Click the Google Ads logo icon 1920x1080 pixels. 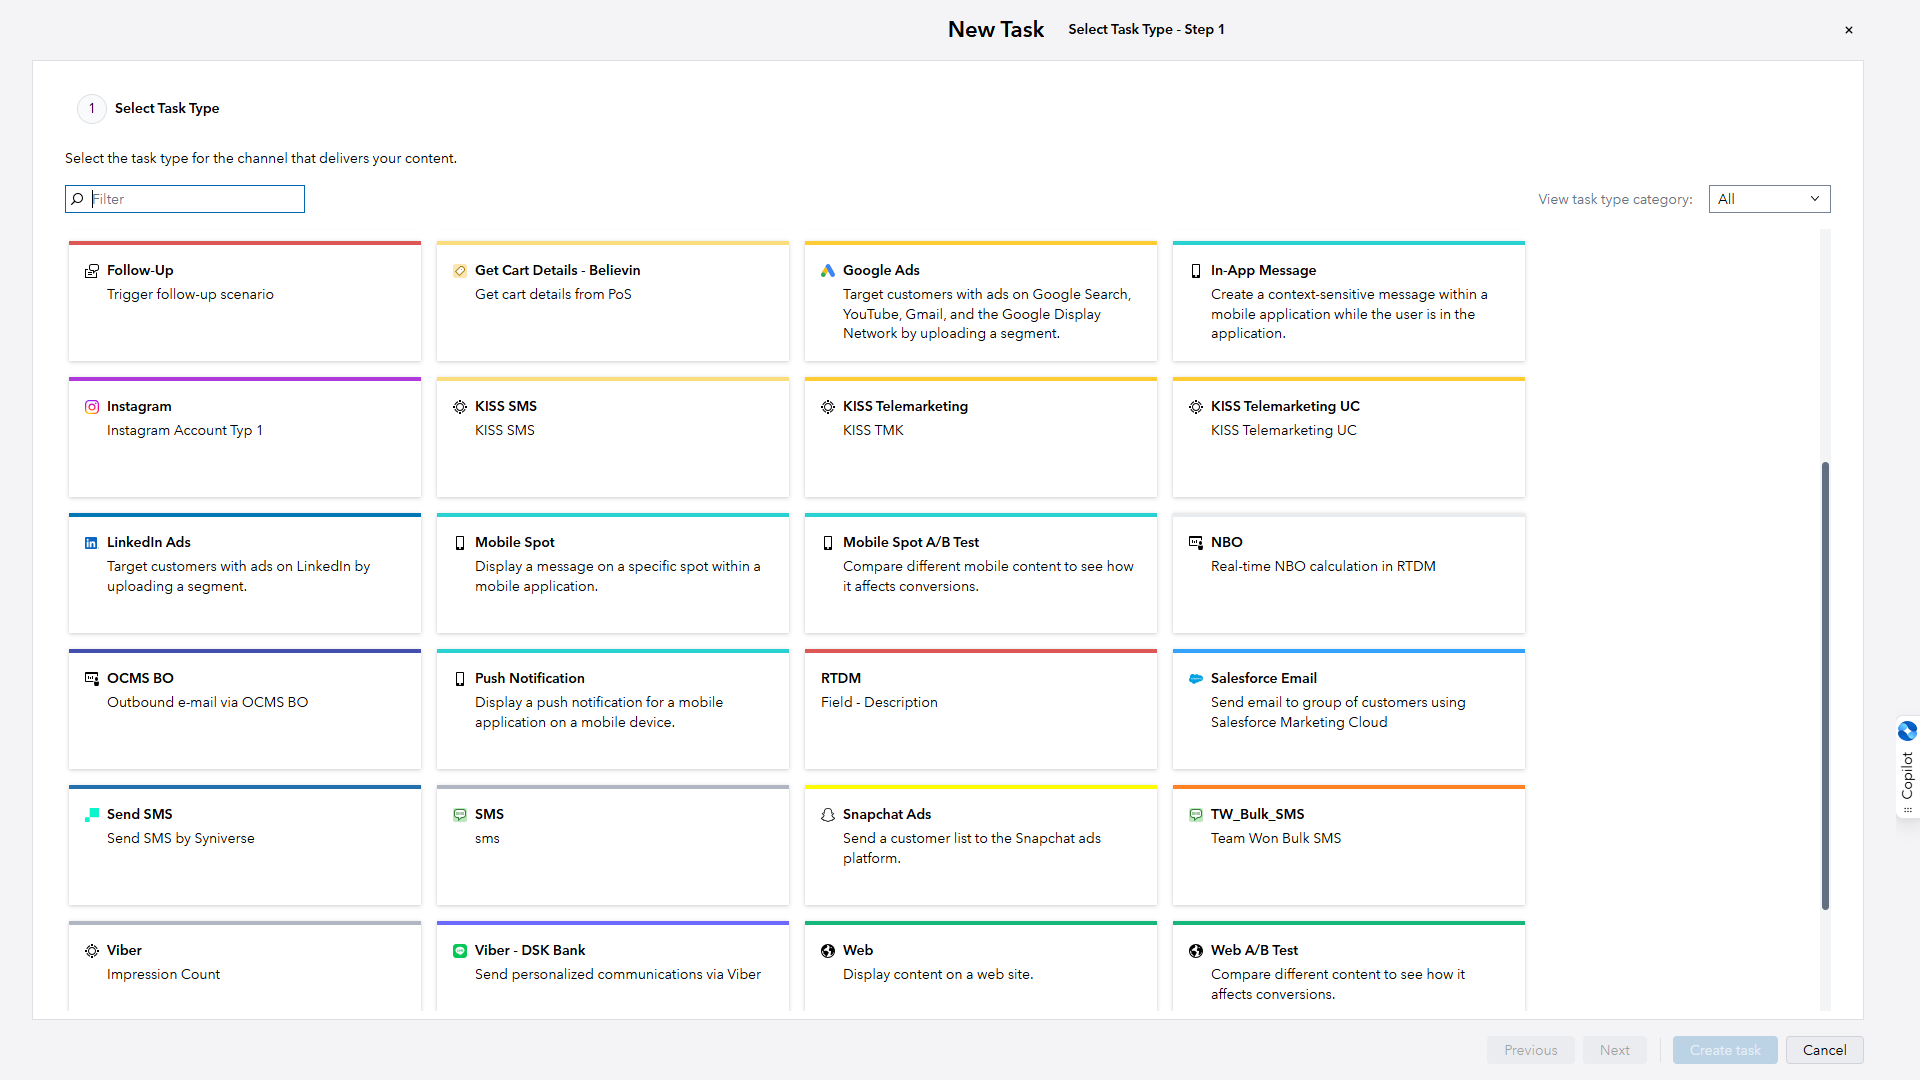coord(827,271)
